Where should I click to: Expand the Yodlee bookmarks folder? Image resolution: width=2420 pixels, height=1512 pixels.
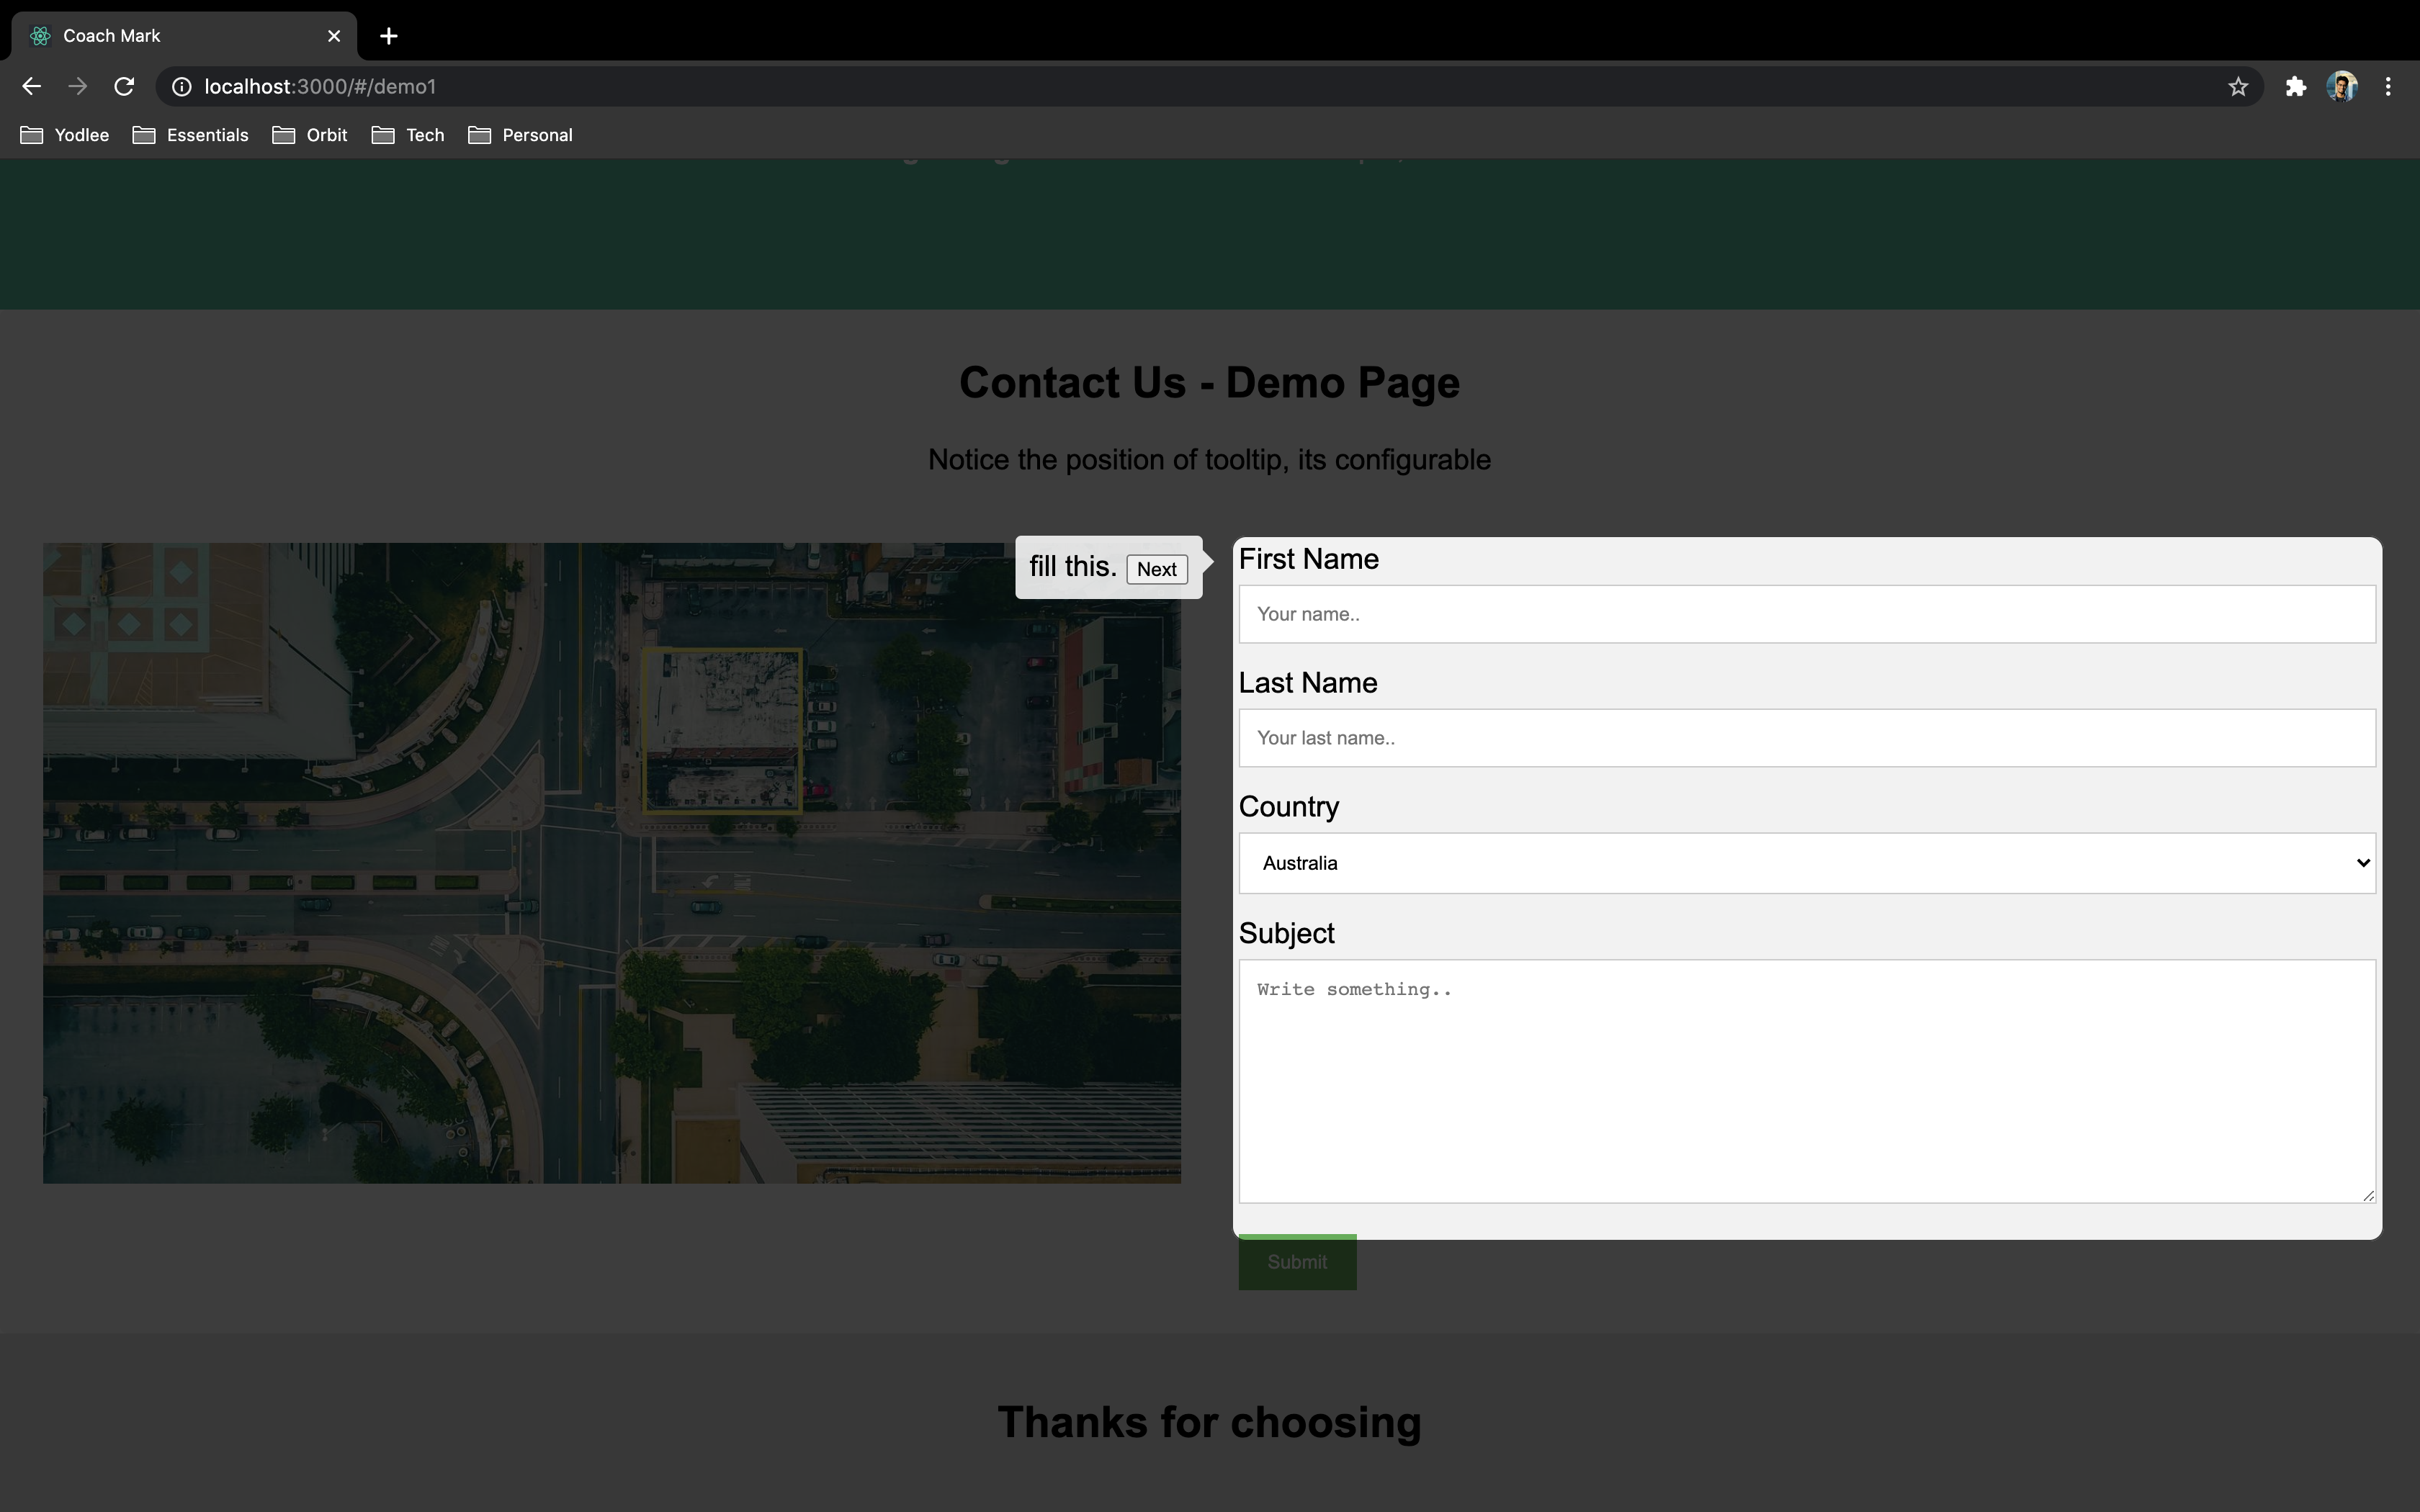(x=65, y=135)
